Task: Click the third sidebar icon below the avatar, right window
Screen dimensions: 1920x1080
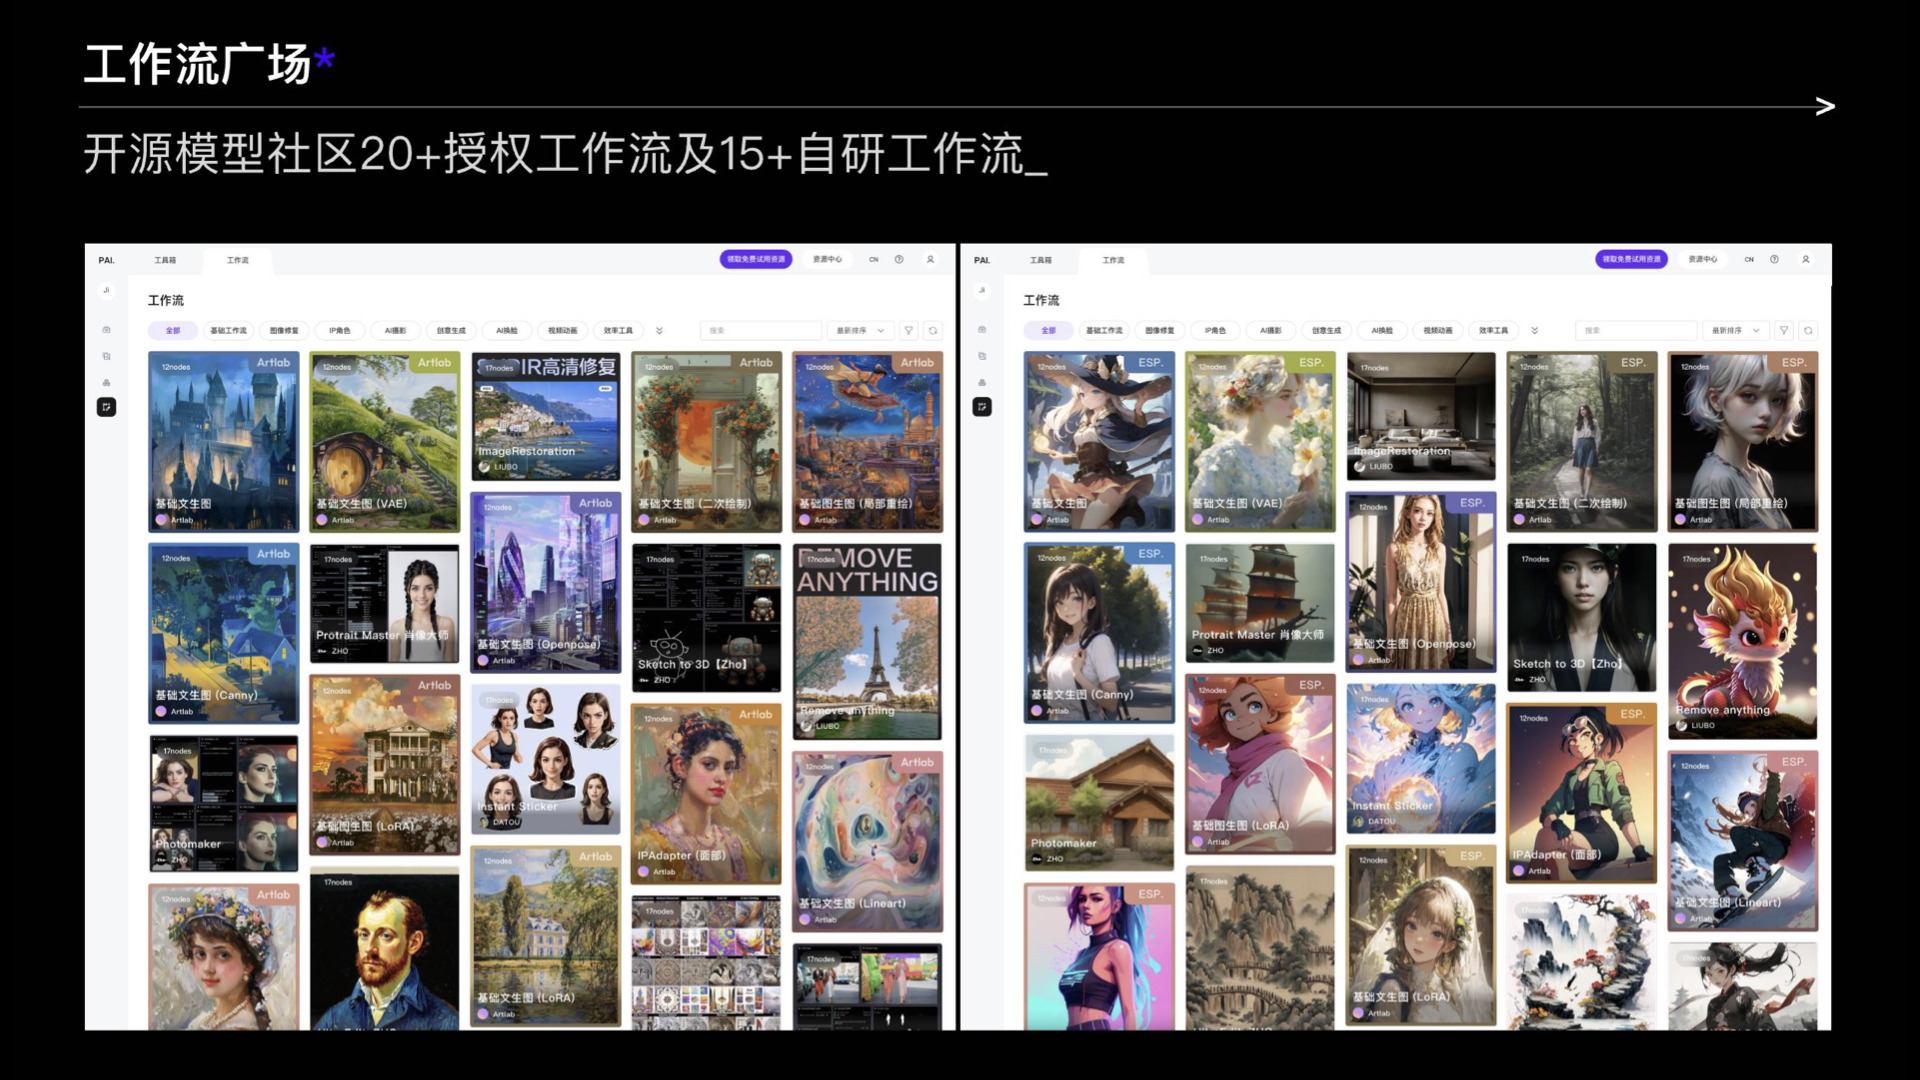Action: tap(982, 382)
